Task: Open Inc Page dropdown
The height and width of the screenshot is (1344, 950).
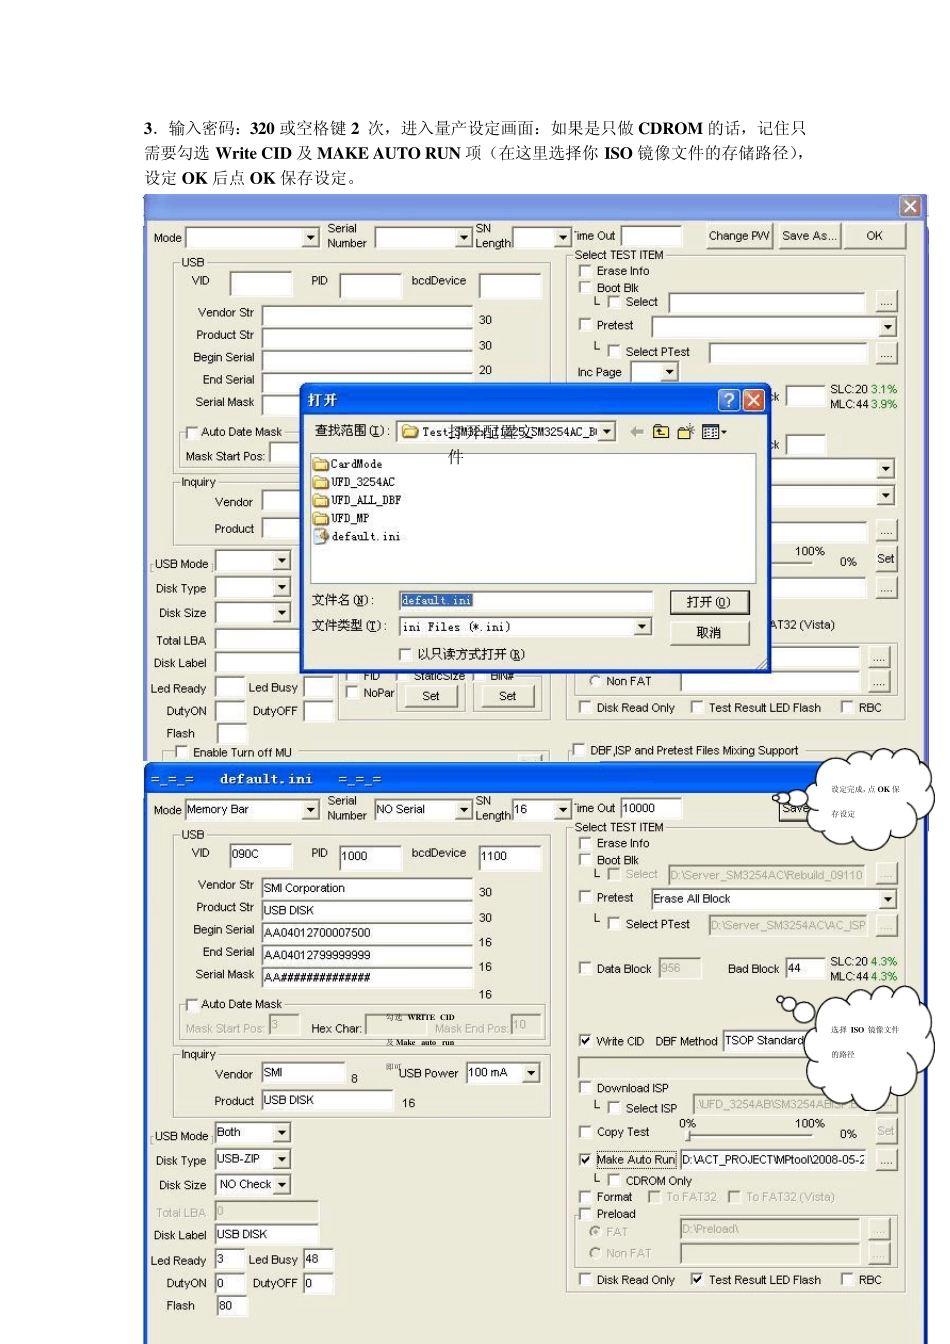Action: (x=670, y=372)
